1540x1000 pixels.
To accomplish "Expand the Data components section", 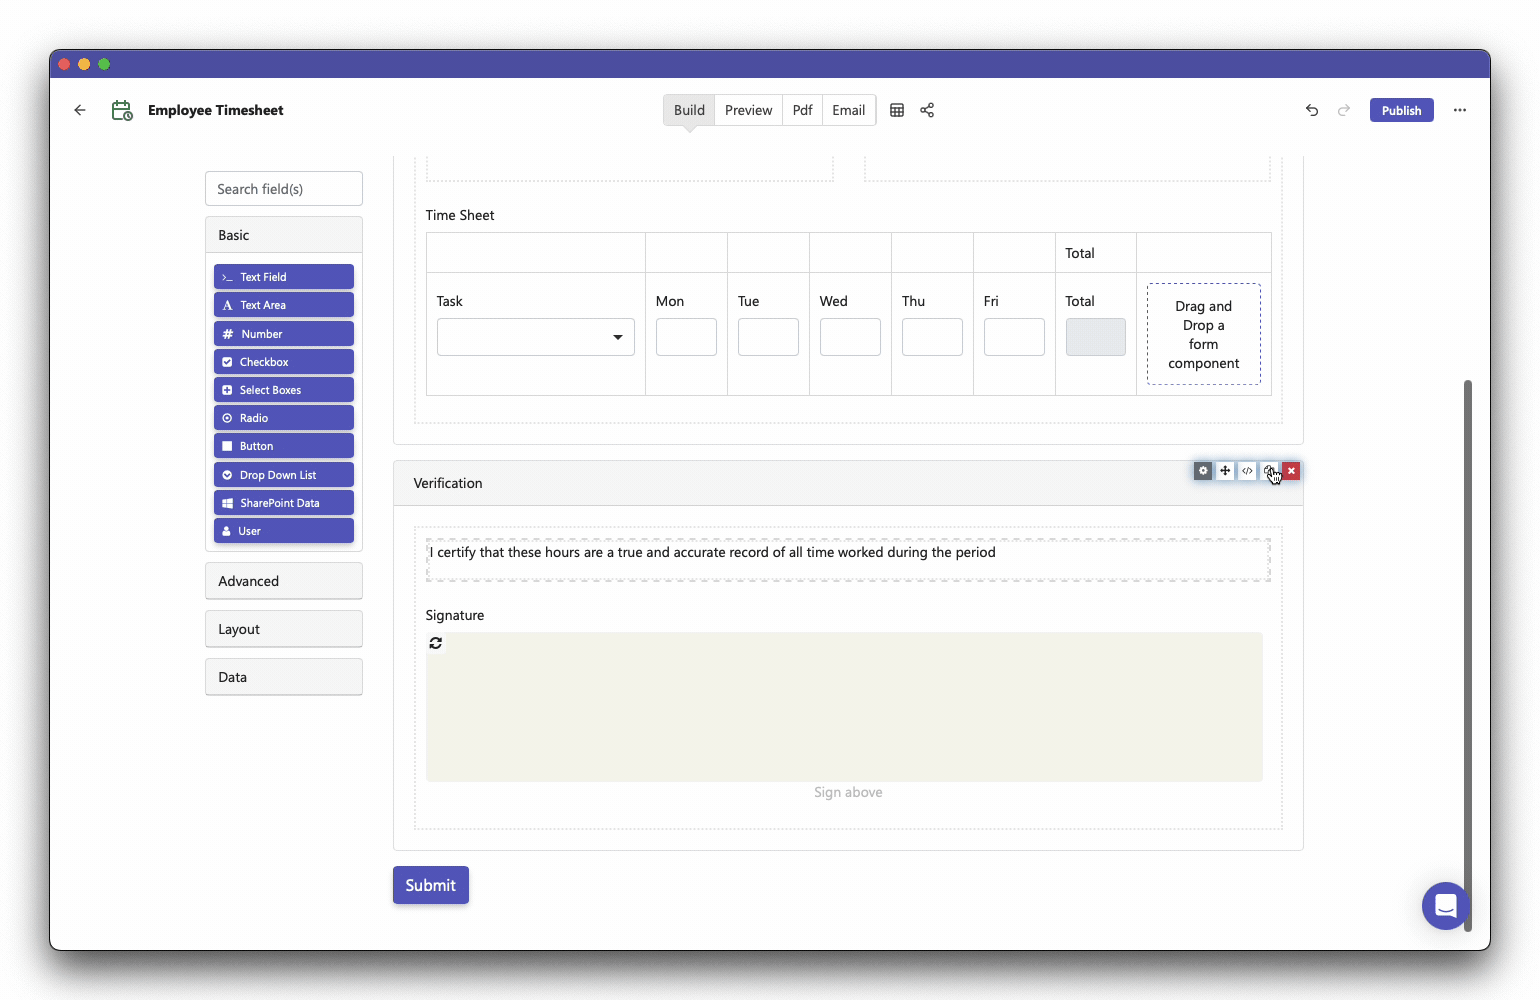I will coord(284,677).
